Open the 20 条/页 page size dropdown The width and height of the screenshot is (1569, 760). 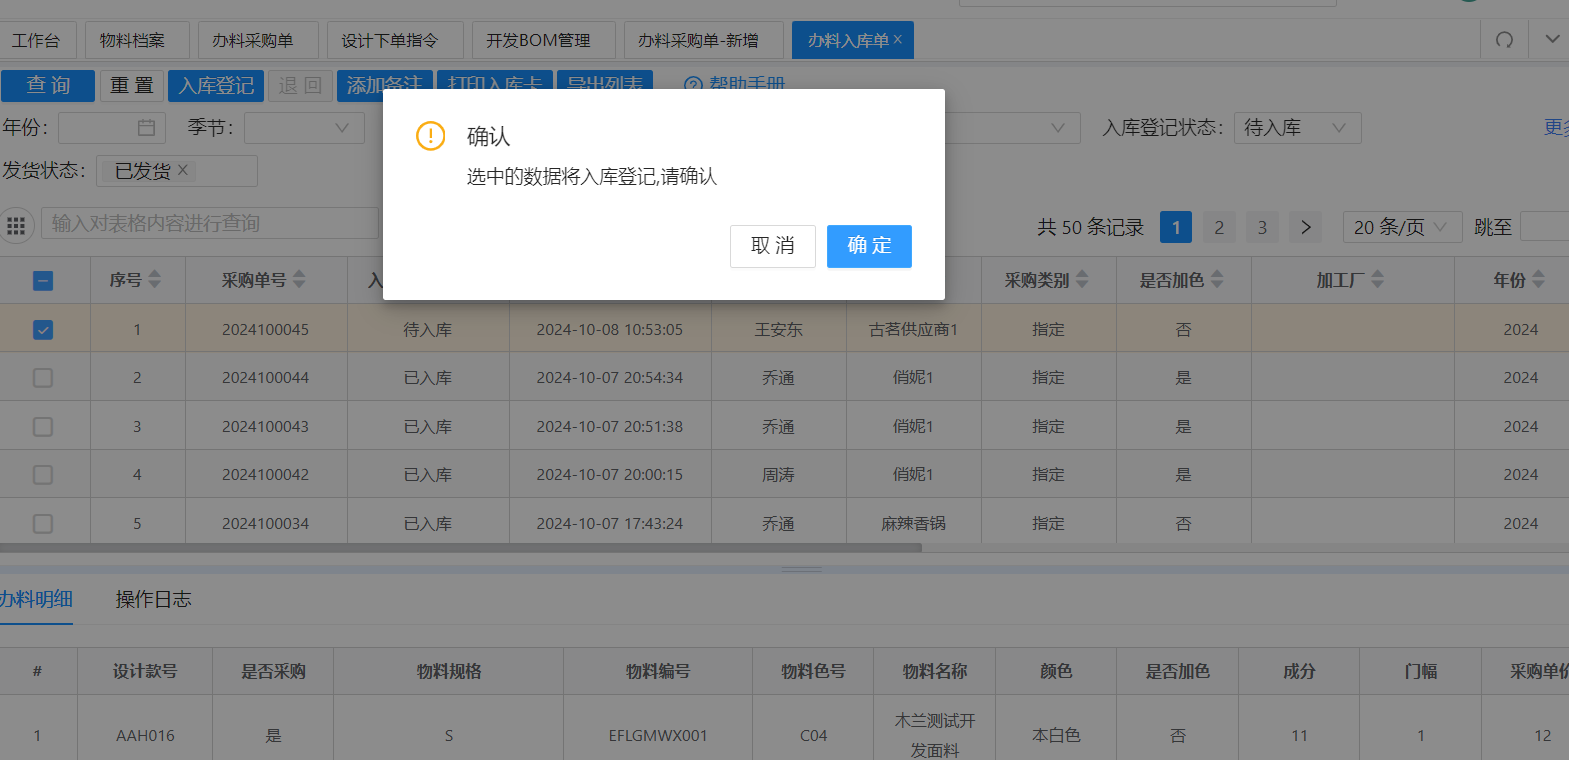pos(1401,227)
